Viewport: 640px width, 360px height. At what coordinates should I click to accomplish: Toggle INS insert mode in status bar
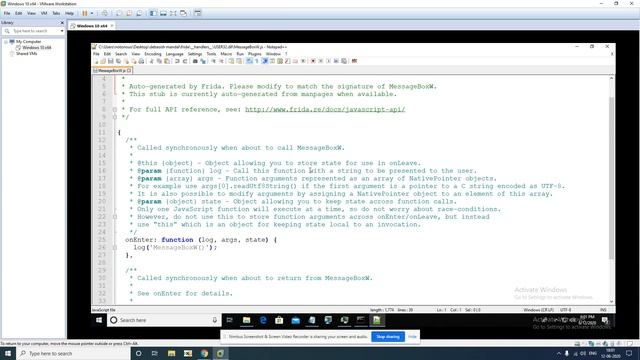[x=603, y=310]
